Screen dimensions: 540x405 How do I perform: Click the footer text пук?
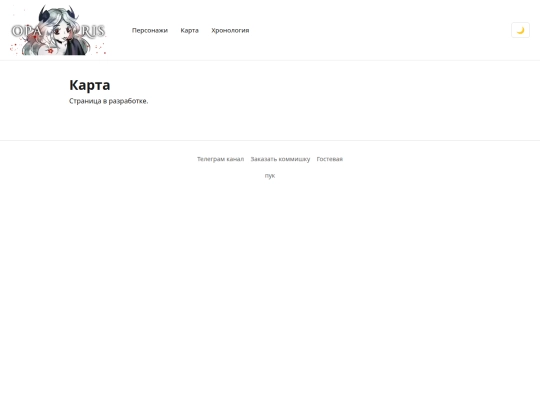[x=270, y=176]
